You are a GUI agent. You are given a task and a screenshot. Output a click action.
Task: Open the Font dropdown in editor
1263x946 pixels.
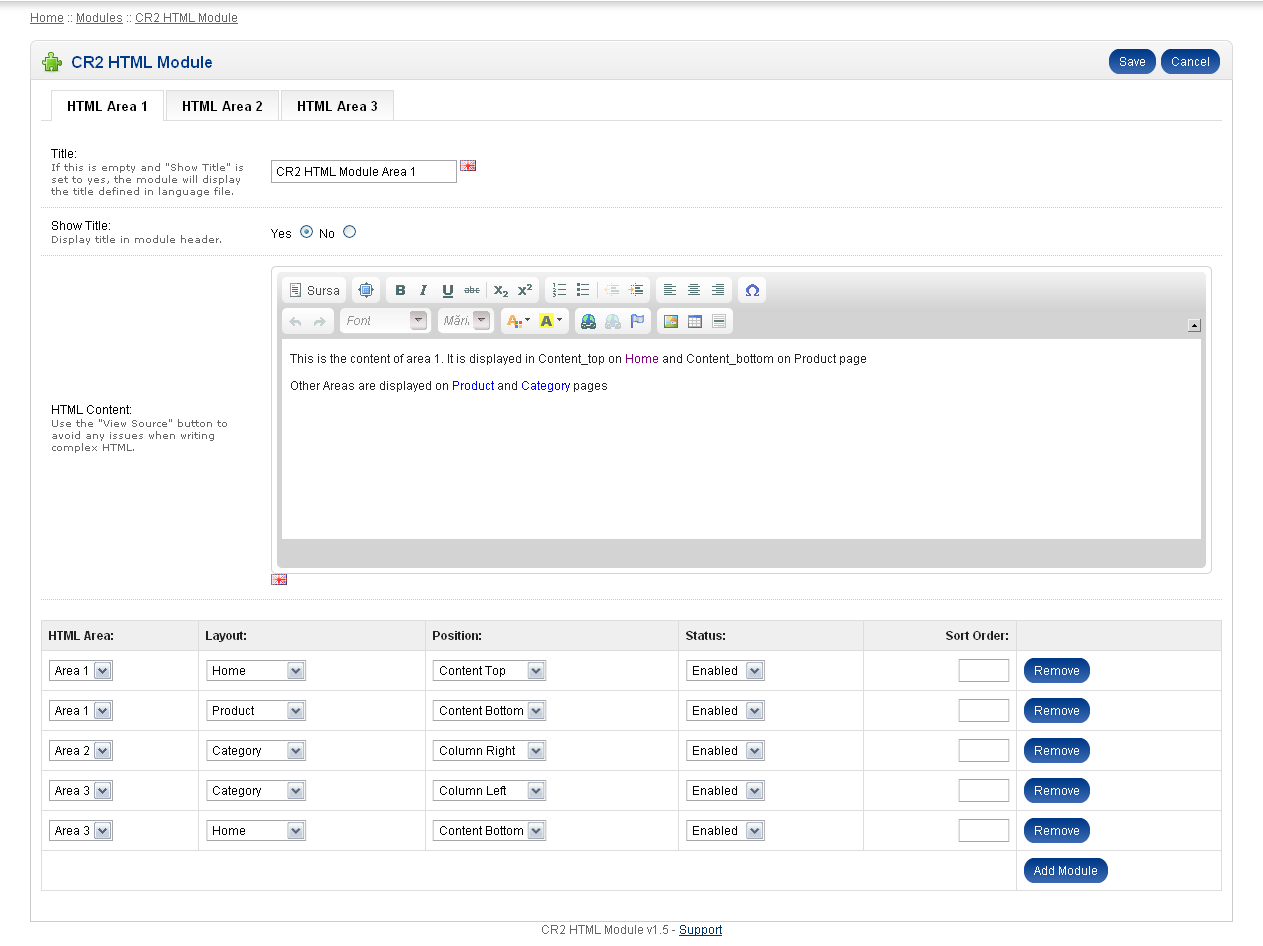pos(385,321)
